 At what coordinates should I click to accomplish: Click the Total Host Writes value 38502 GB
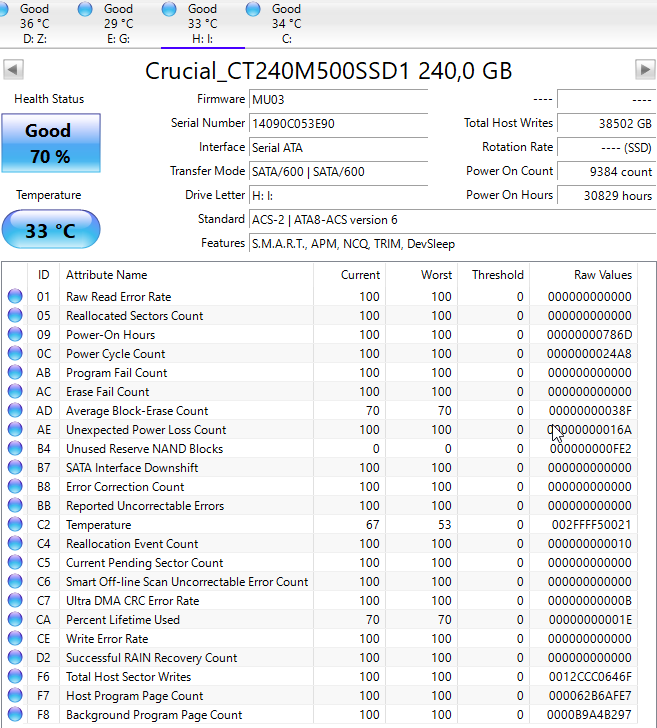point(606,124)
